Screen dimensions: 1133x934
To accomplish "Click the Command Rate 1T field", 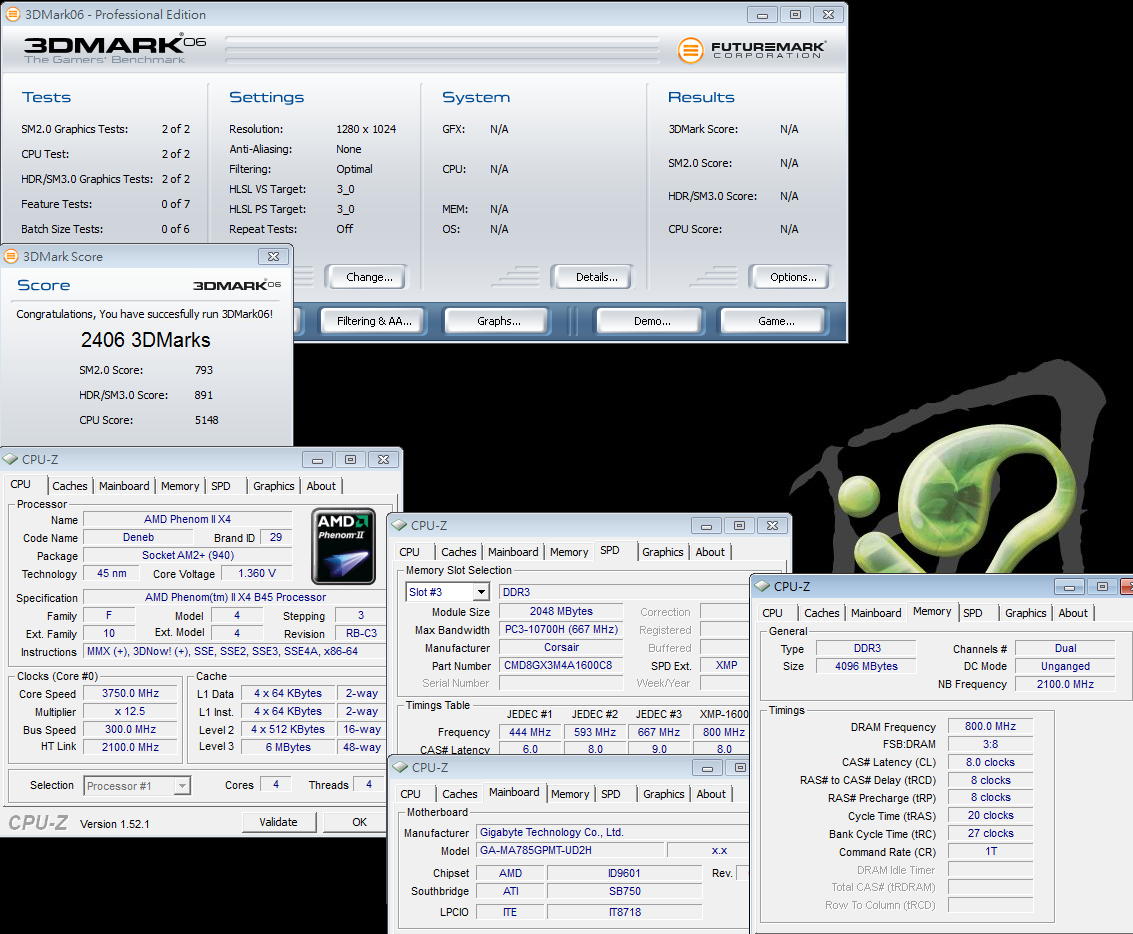I will tap(990, 852).
